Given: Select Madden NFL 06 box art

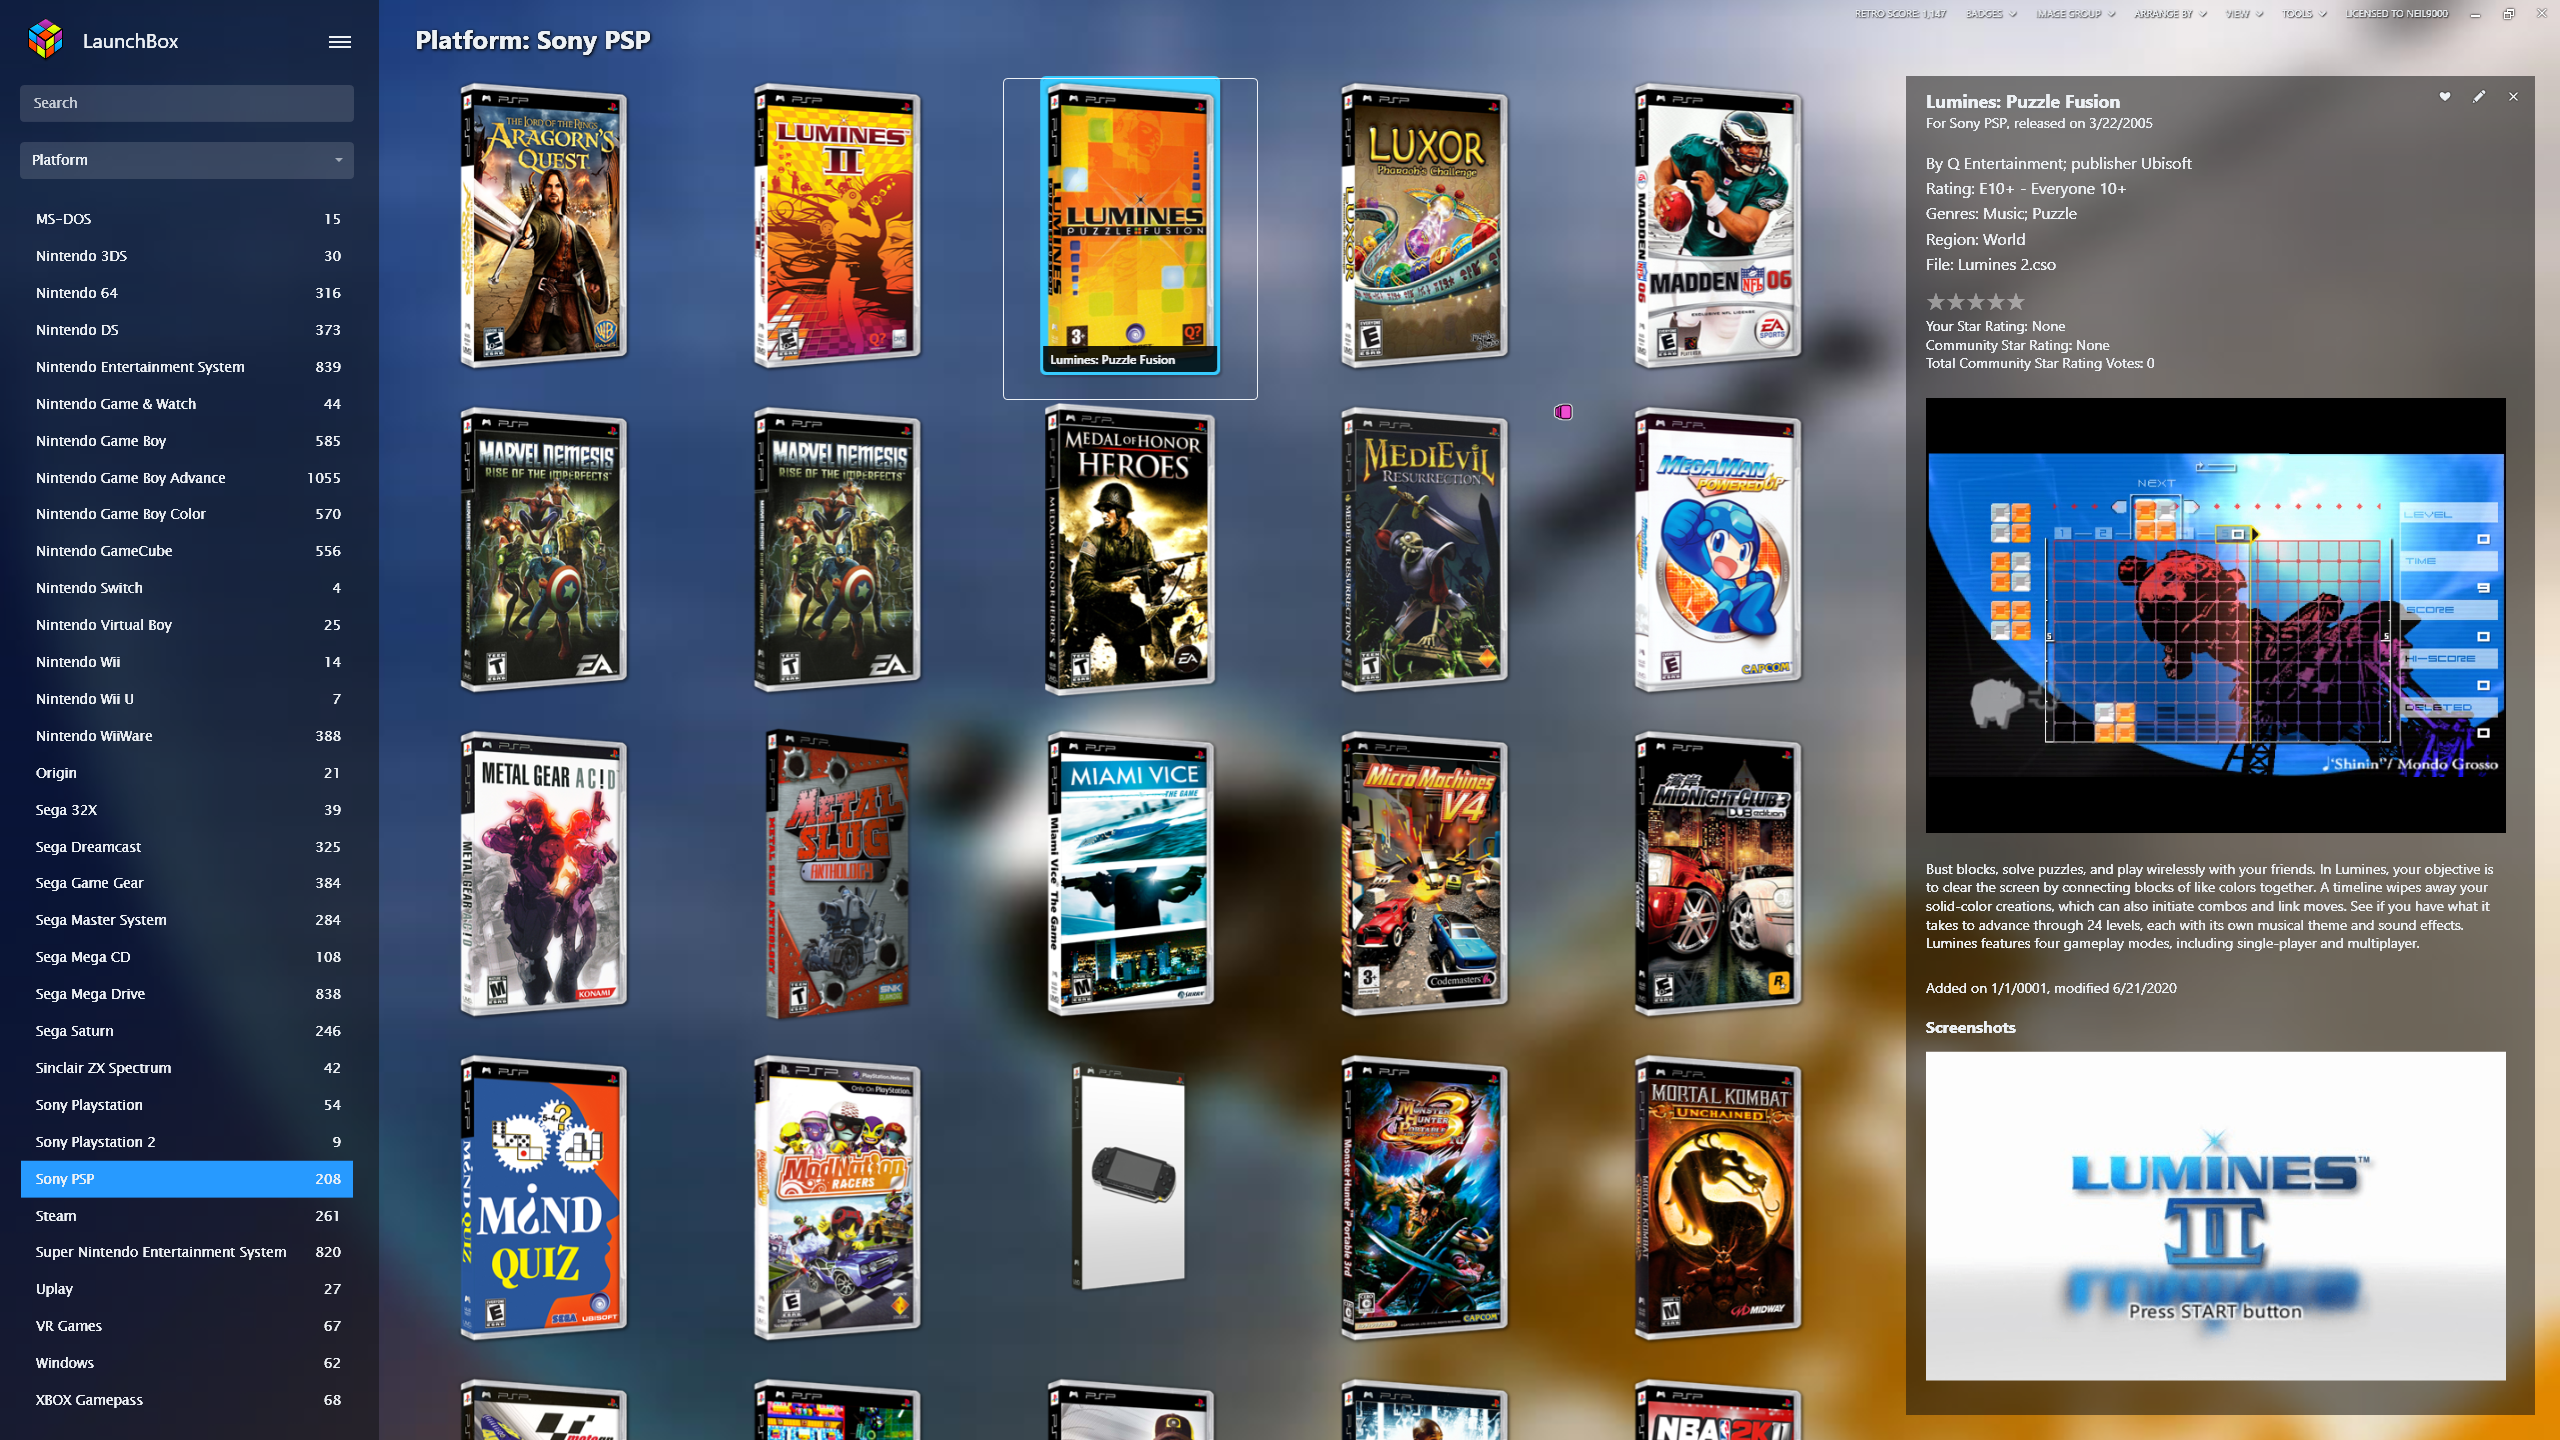Looking at the screenshot, I should tap(1718, 226).
